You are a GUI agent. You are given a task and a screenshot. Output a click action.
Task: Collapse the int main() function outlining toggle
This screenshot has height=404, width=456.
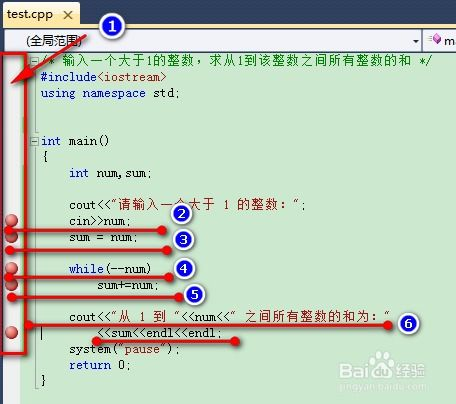(x=34, y=141)
